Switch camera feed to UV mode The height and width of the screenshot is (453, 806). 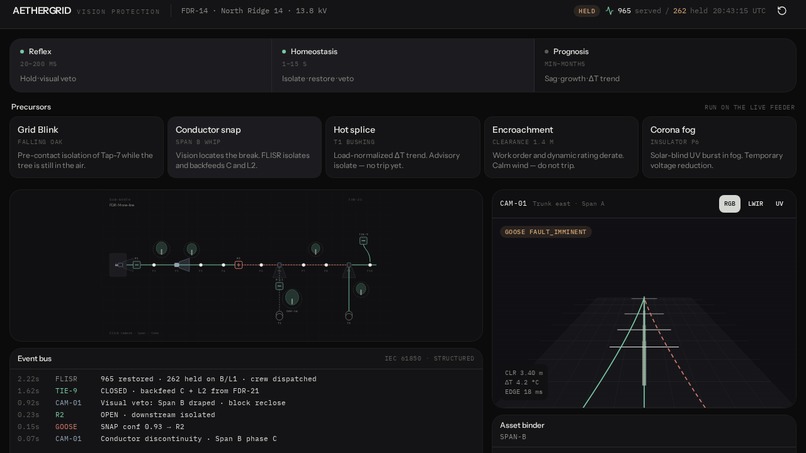pyautogui.click(x=779, y=204)
